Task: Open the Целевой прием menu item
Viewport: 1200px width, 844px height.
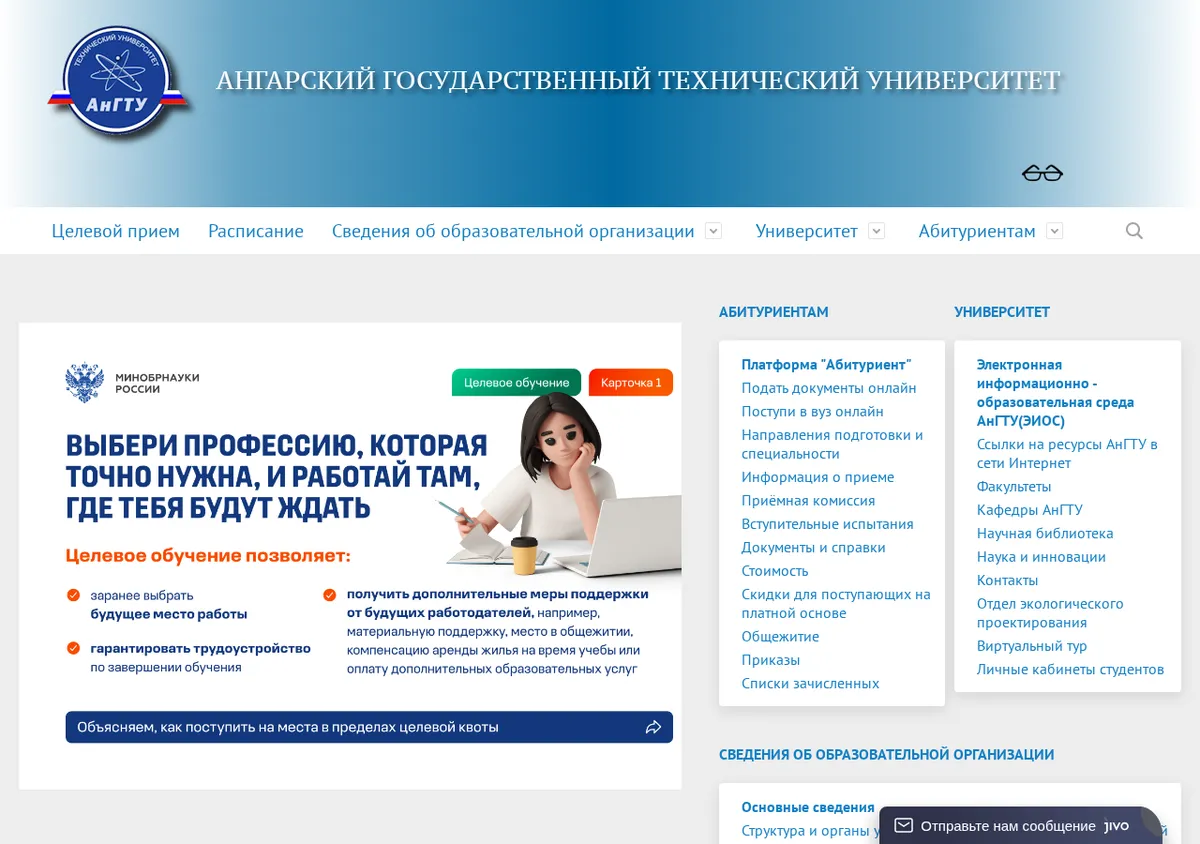Action: (x=116, y=231)
